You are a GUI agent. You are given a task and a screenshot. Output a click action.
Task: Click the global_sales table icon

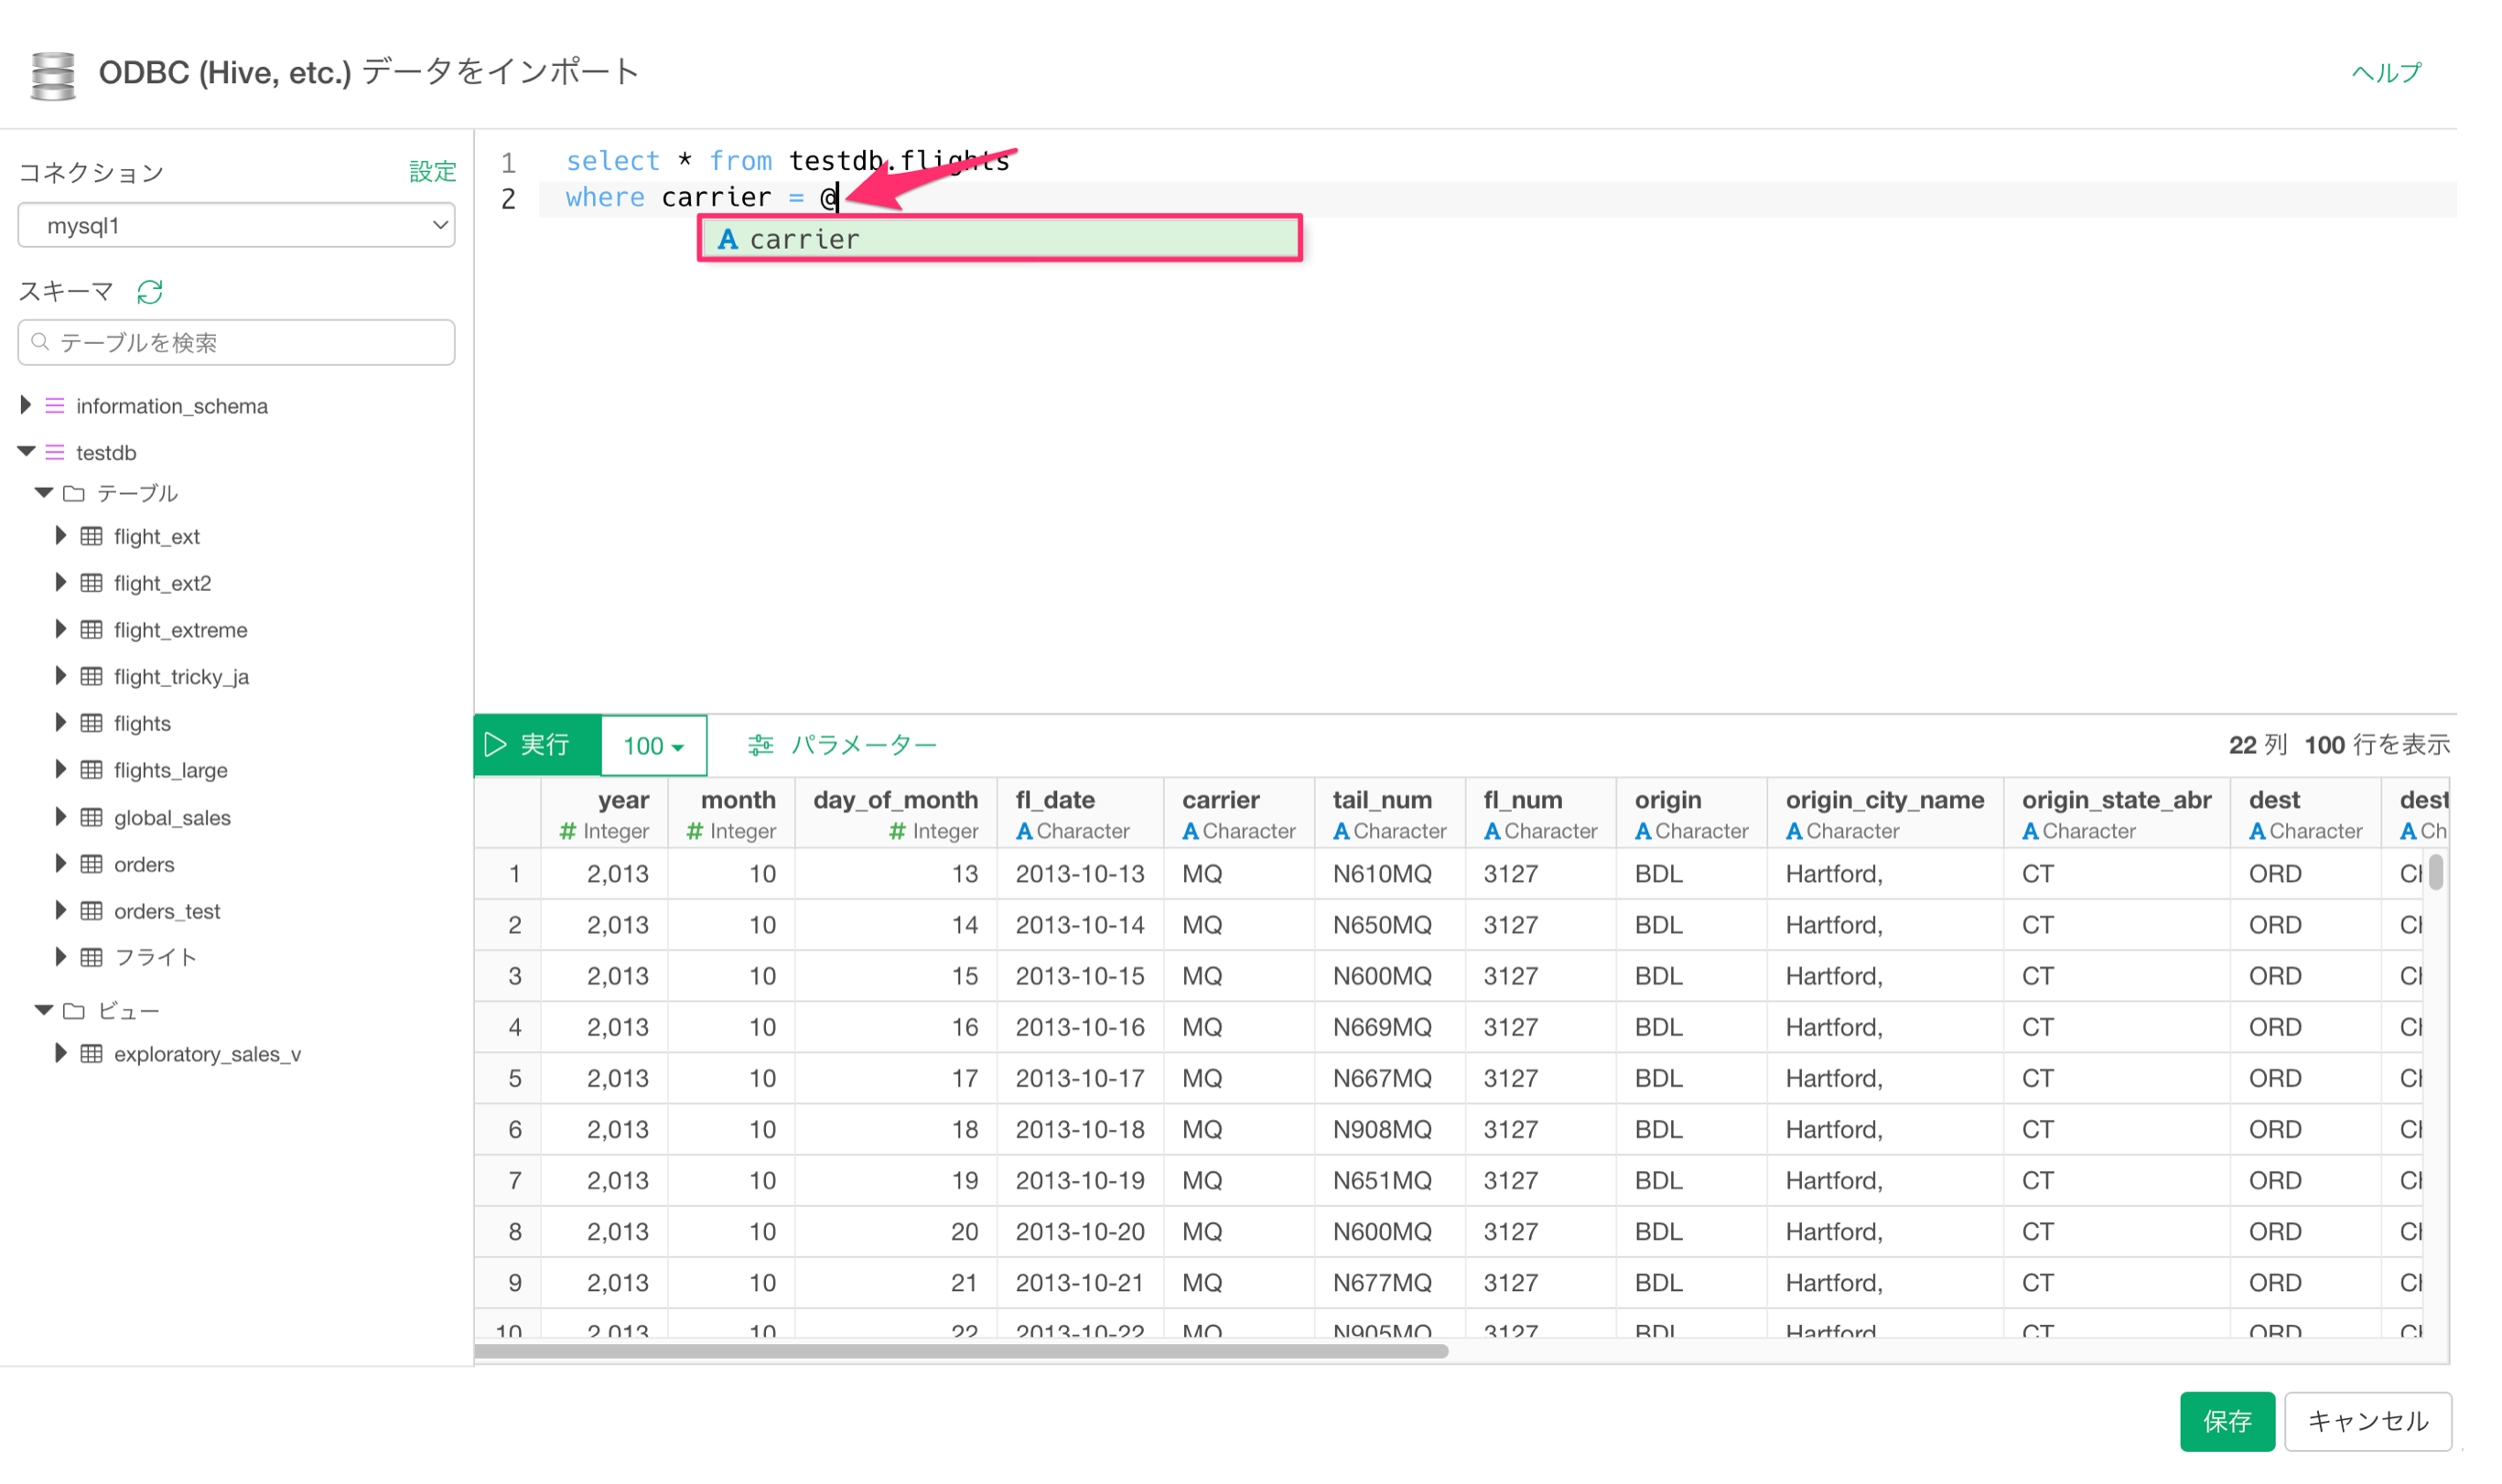coord(91,817)
